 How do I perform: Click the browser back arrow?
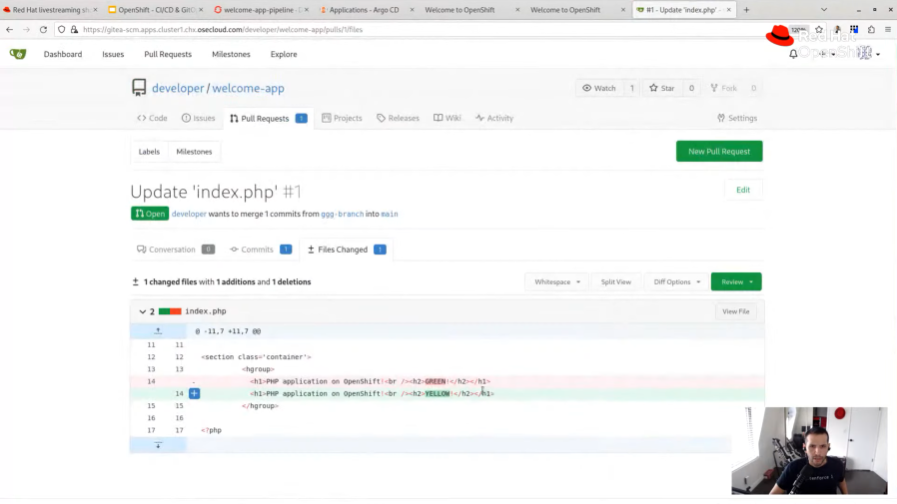[10, 29]
